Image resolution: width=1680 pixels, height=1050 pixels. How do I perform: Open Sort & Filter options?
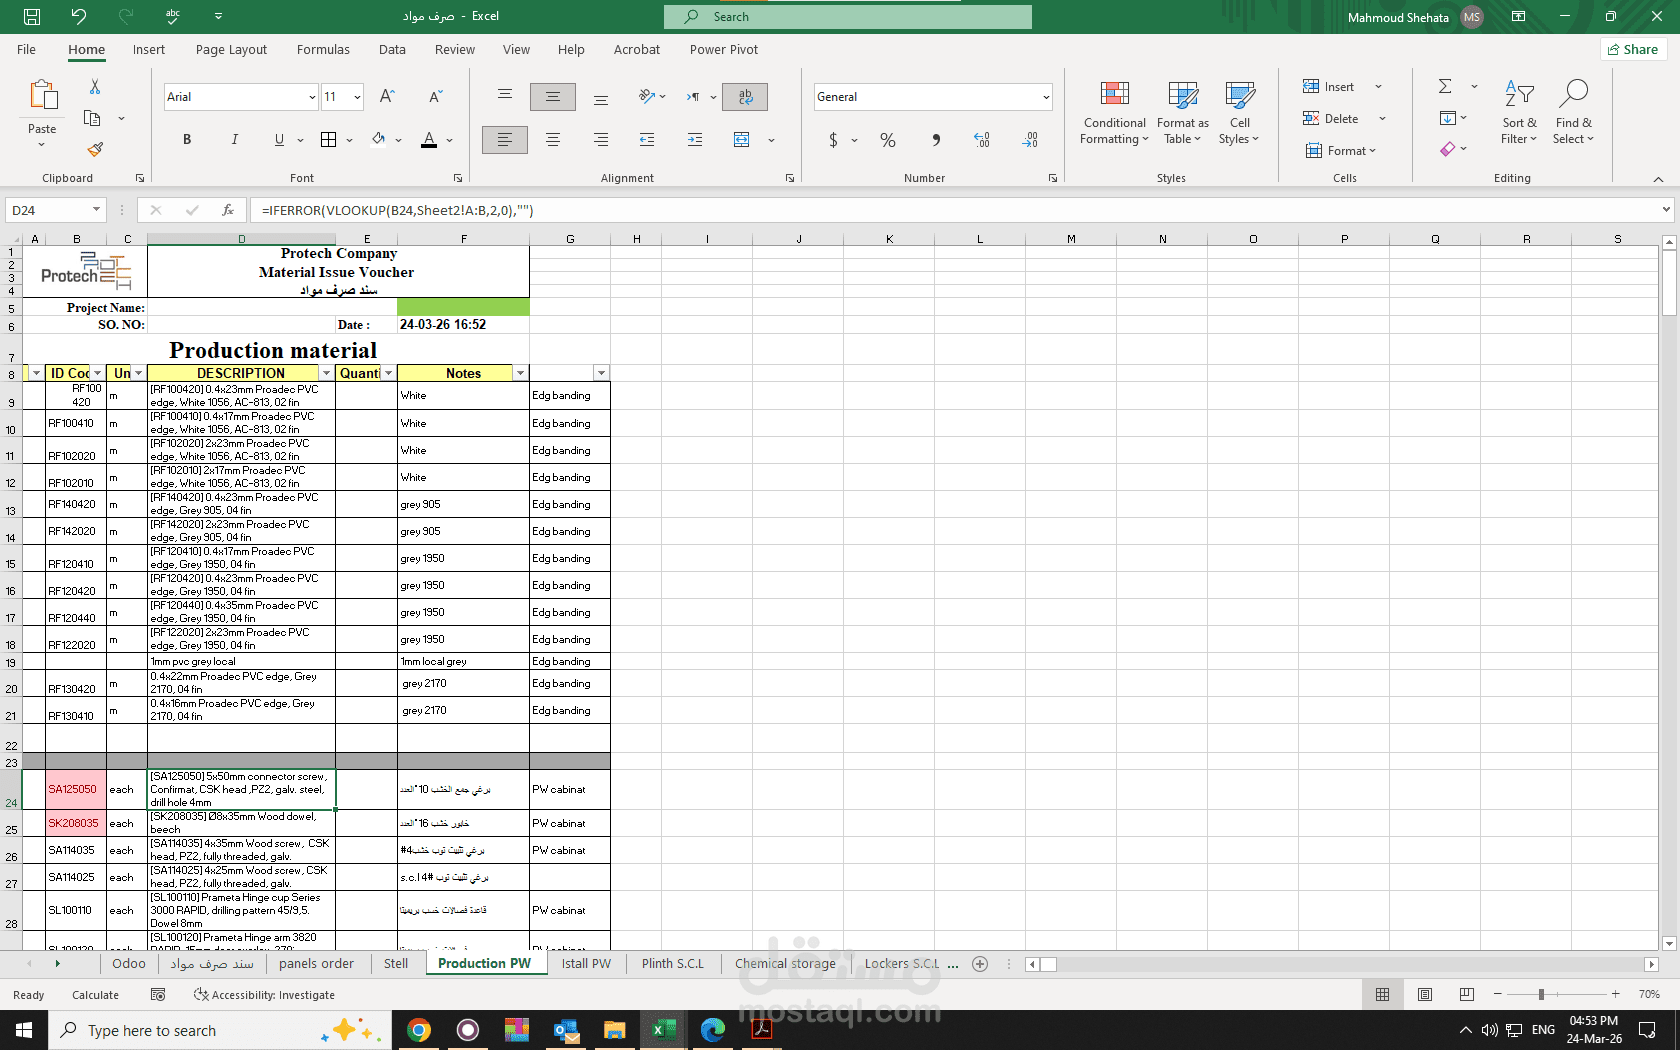point(1519,113)
